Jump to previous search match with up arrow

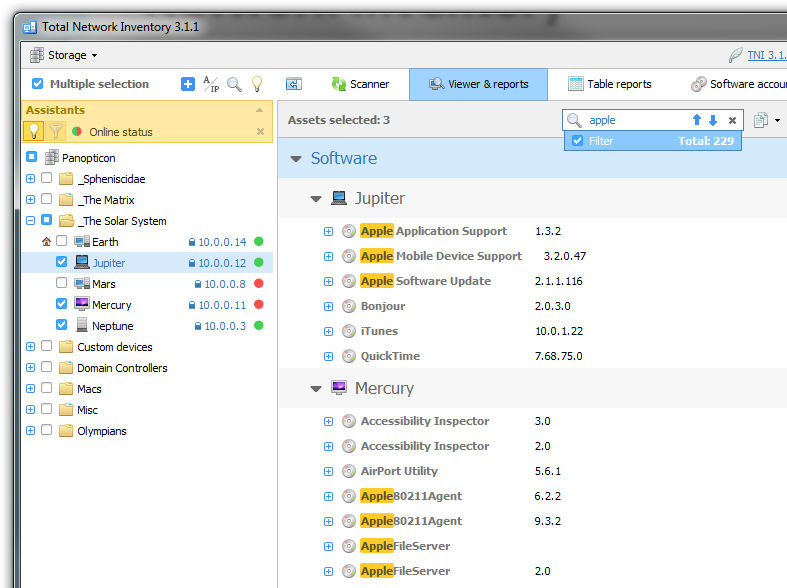click(697, 120)
